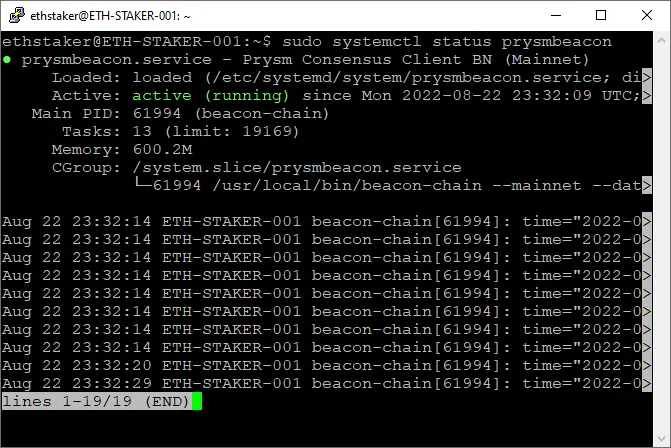The image size is (671, 448).
Task: Click the PuTTY icon in title bar
Action: click(x=17, y=15)
